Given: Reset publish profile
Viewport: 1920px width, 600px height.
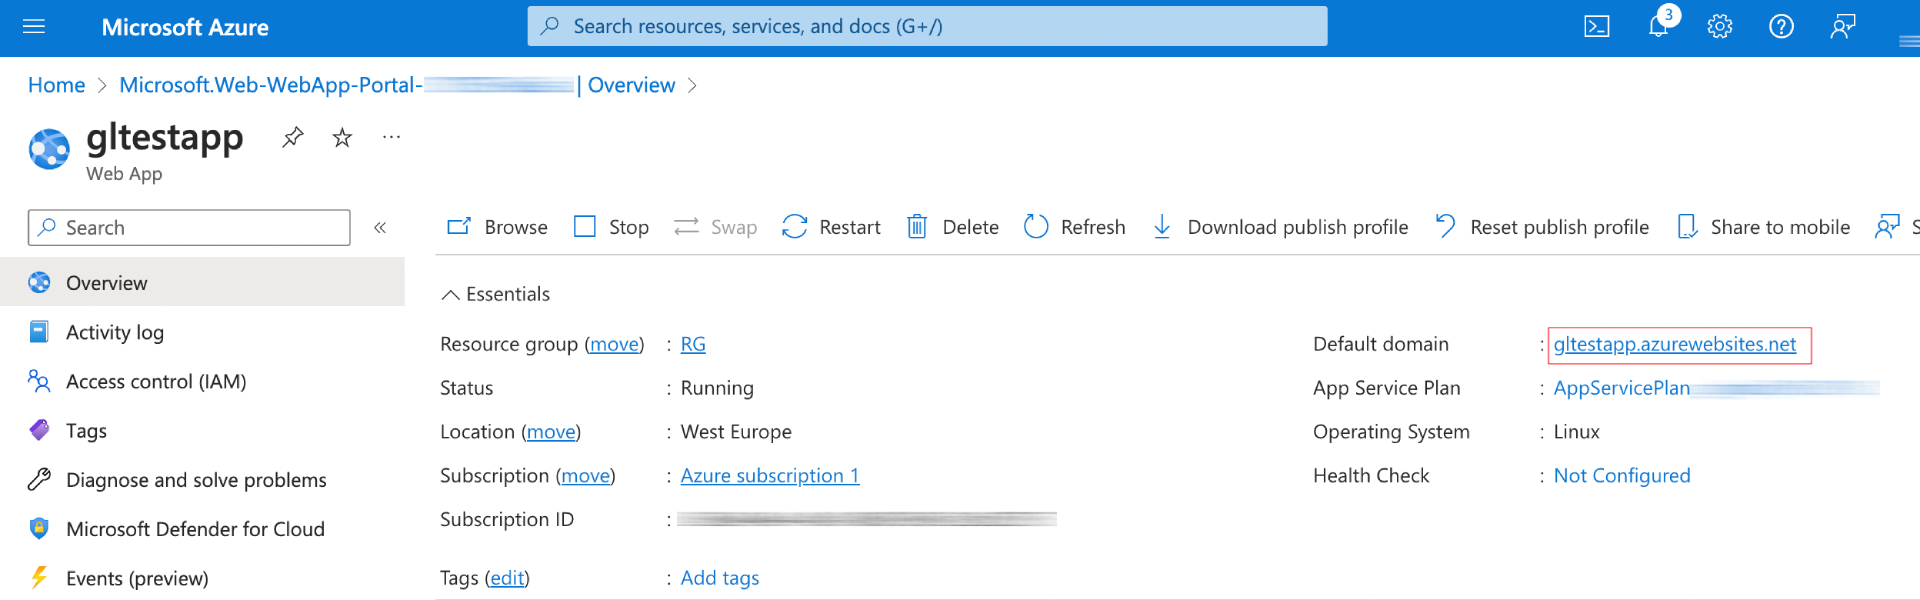Looking at the screenshot, I should [1542, 227].
